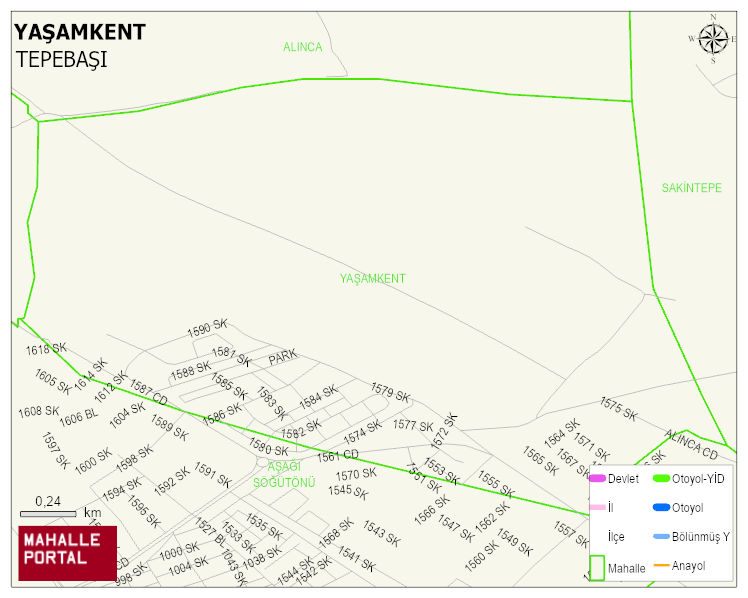Click the 1572 SK street label
The image size is (748, 598).
[x=444, y=431]
